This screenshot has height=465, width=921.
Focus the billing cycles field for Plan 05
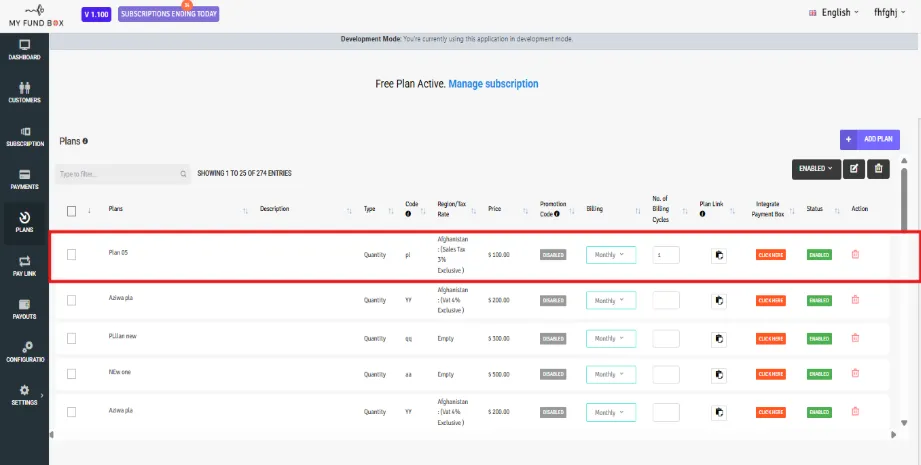666,255
